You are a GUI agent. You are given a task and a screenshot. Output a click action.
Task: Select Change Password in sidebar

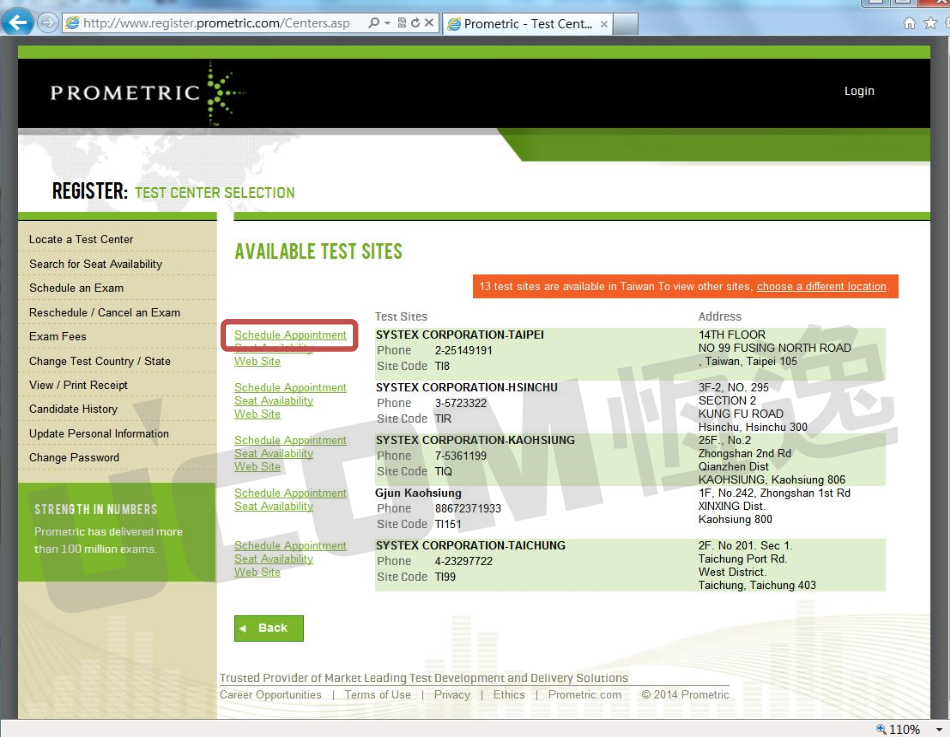point(74,458)
